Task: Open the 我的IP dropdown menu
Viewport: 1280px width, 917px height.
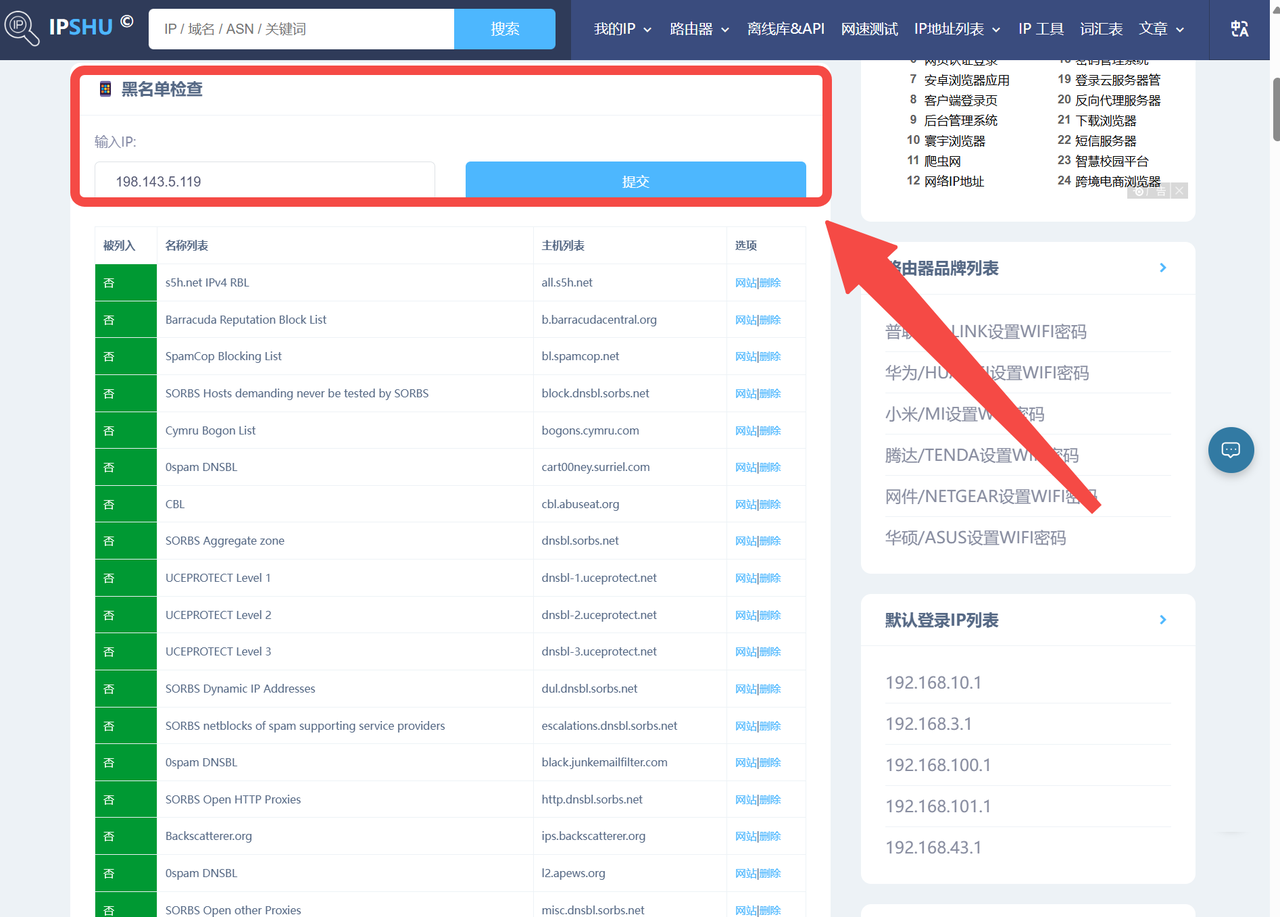Action: [622, 29]
